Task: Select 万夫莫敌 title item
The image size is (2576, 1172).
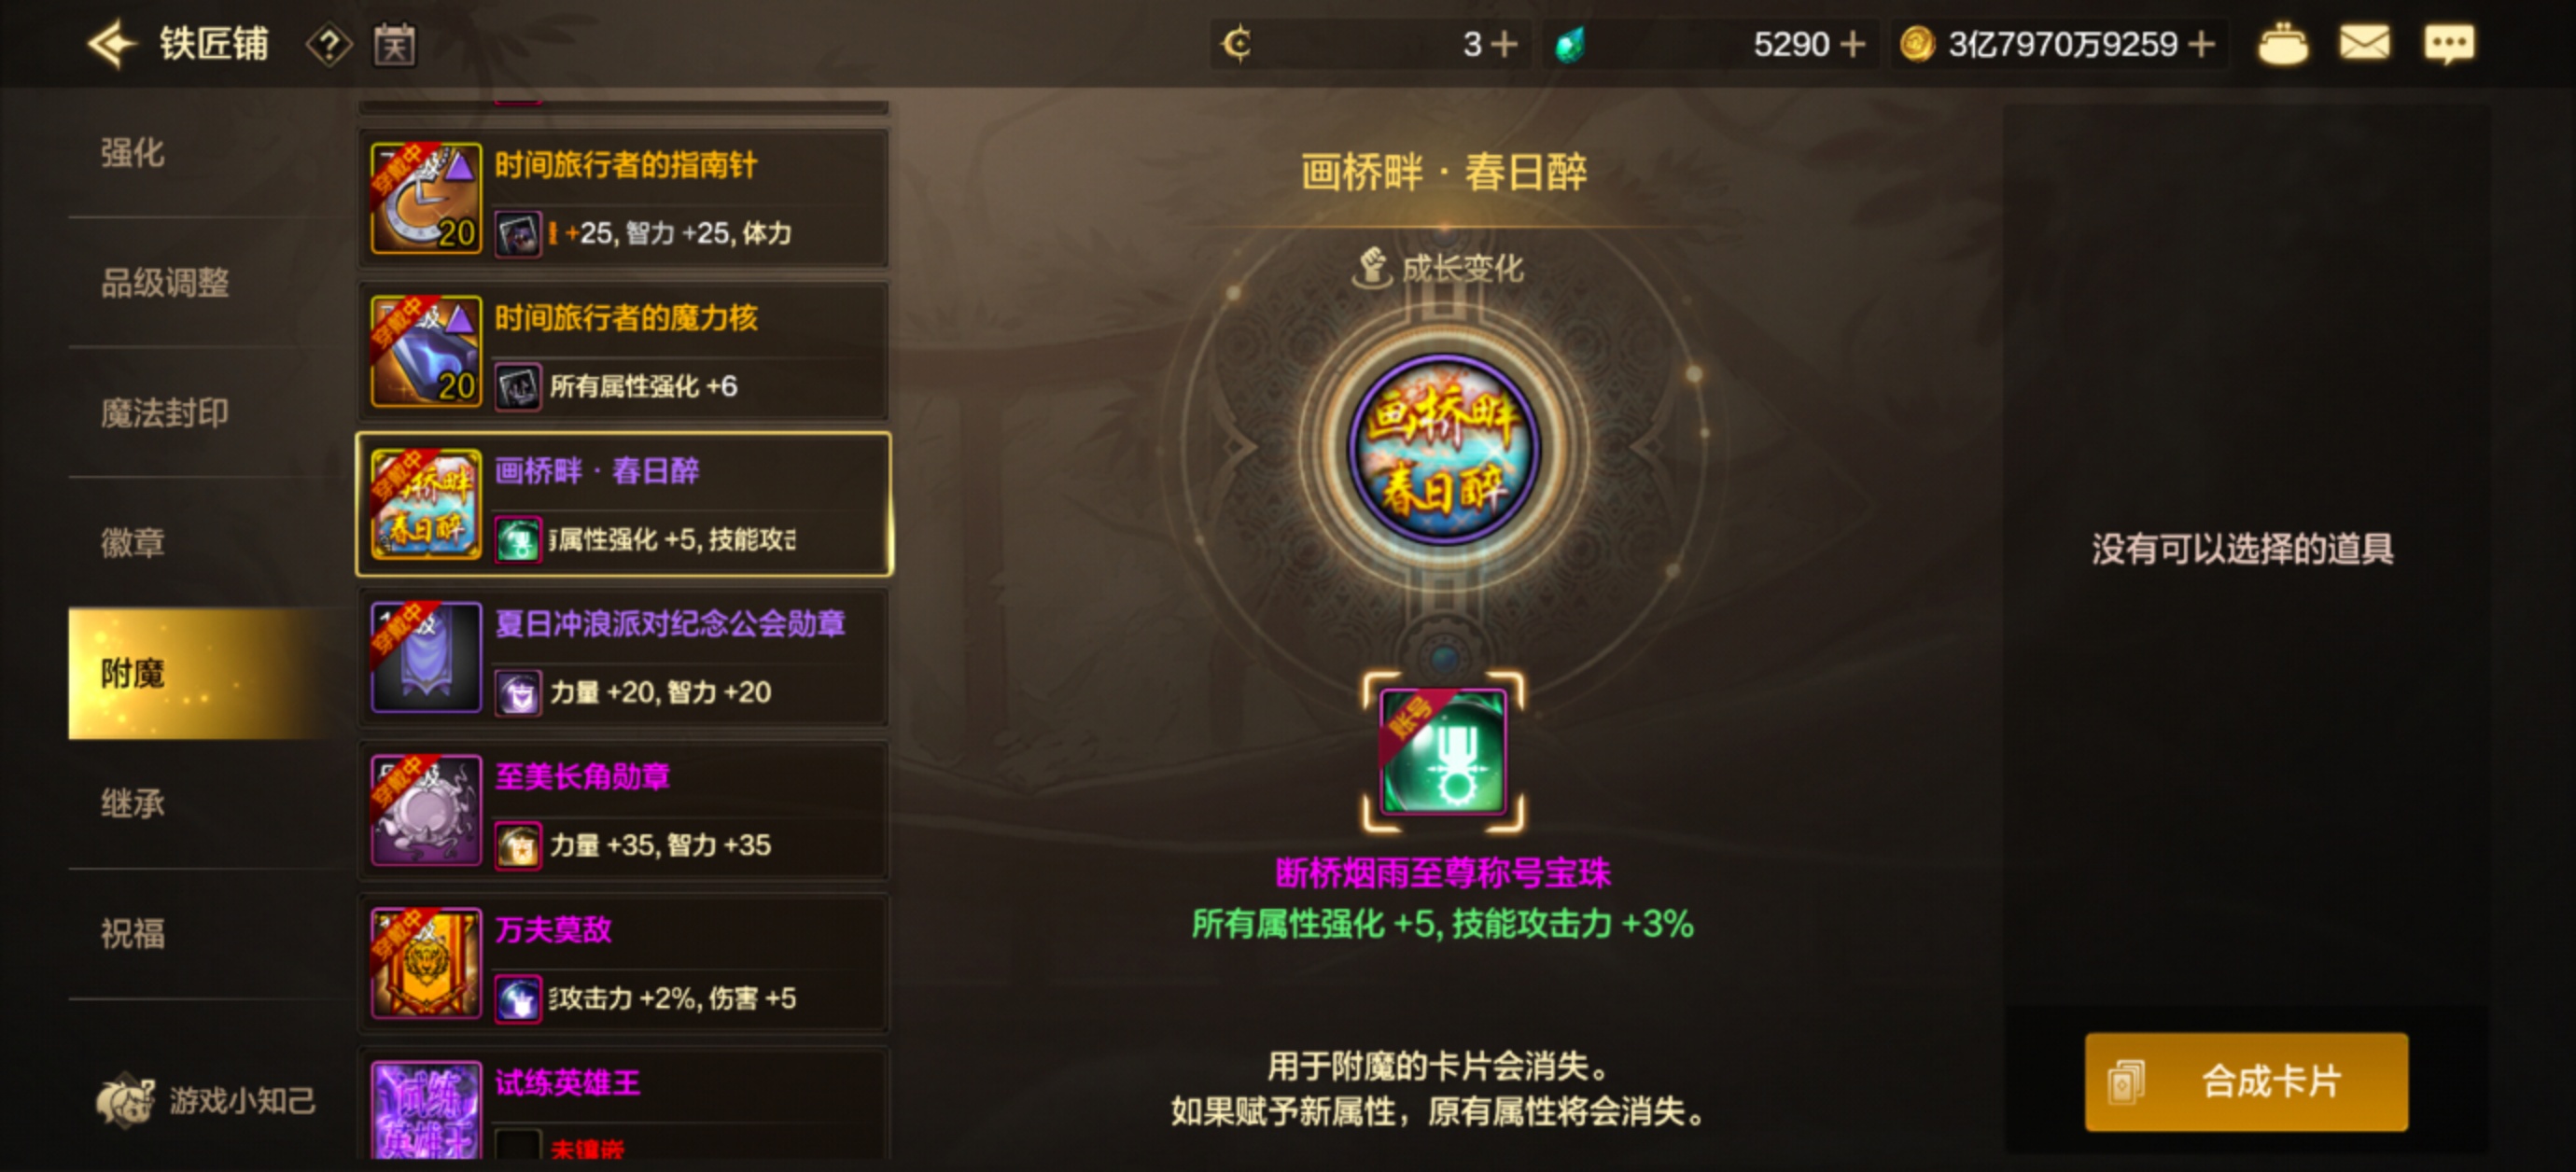Action: point(624,963)
